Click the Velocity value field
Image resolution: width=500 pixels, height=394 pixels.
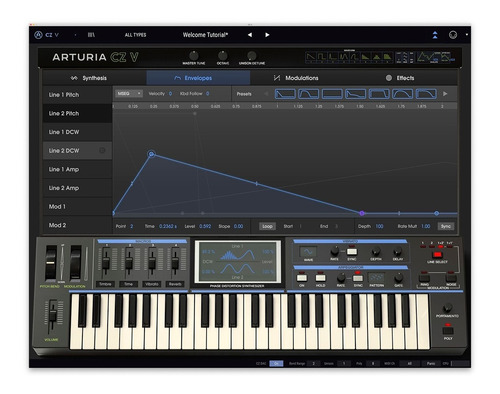(170, 94)
